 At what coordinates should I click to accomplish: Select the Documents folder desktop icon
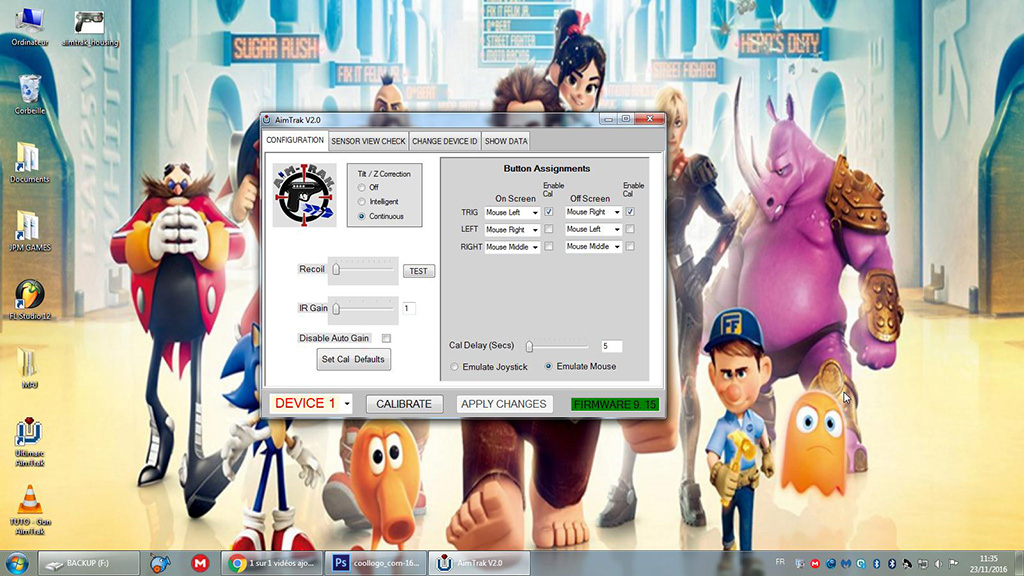(29, 163)
